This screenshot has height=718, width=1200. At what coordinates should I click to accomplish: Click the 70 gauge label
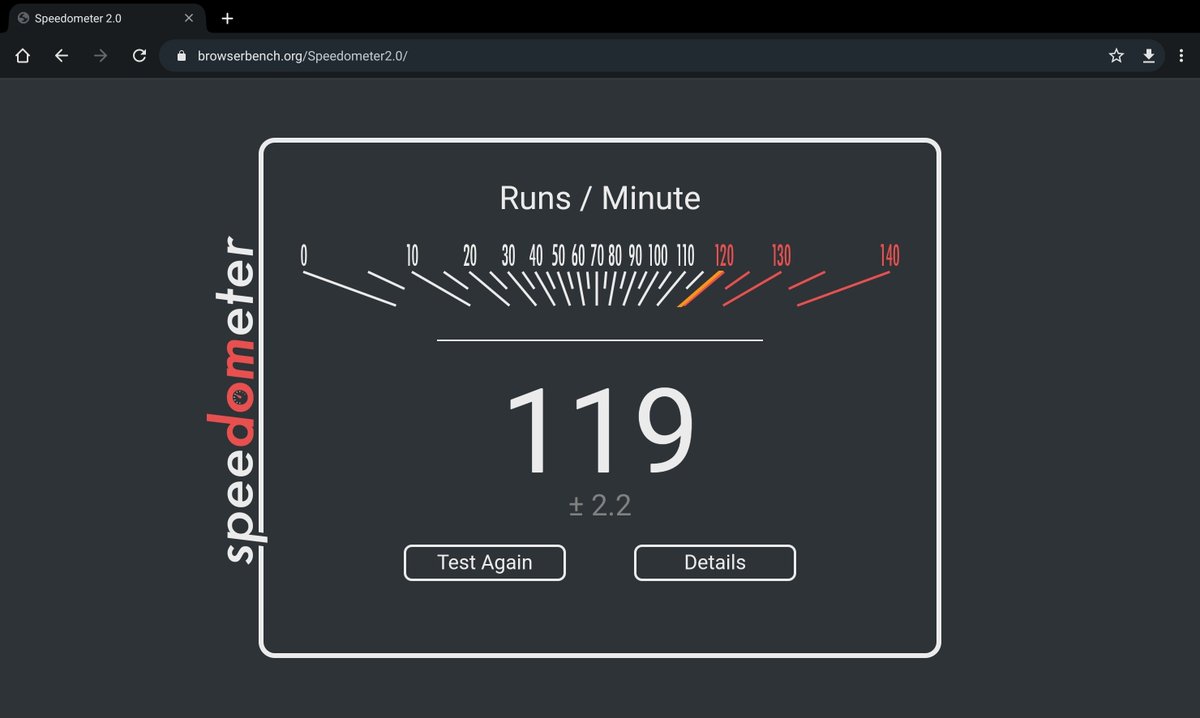pyautogui.click(x=596, y=256)
